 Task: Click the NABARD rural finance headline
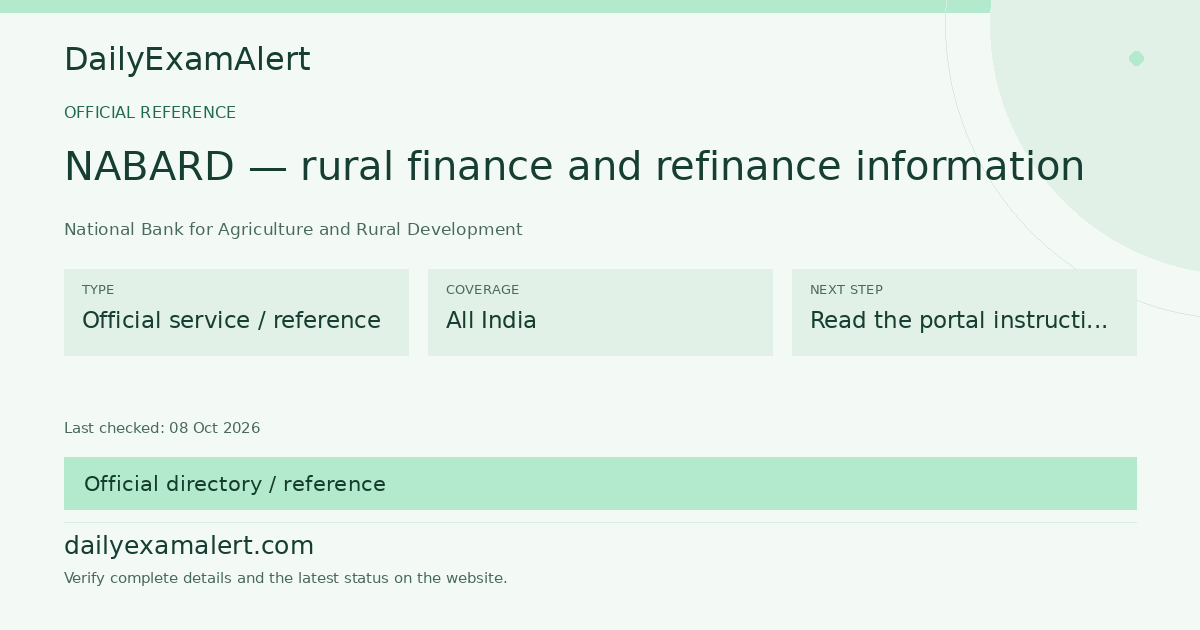574,167
